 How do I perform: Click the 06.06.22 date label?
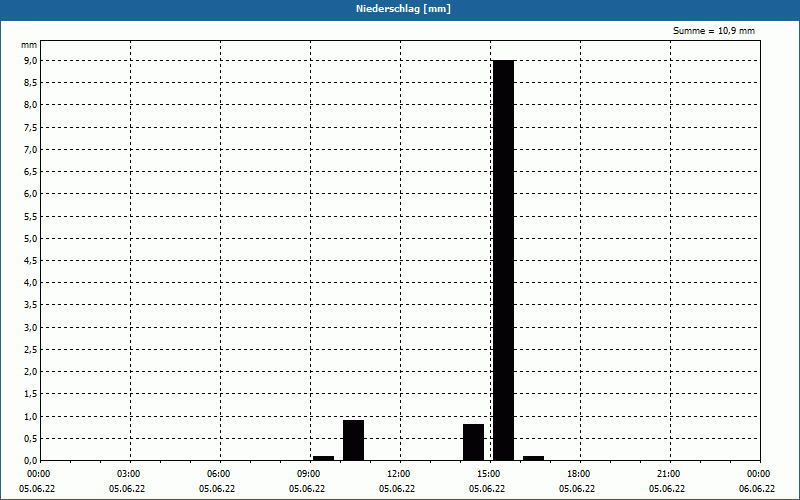[757, 488]
